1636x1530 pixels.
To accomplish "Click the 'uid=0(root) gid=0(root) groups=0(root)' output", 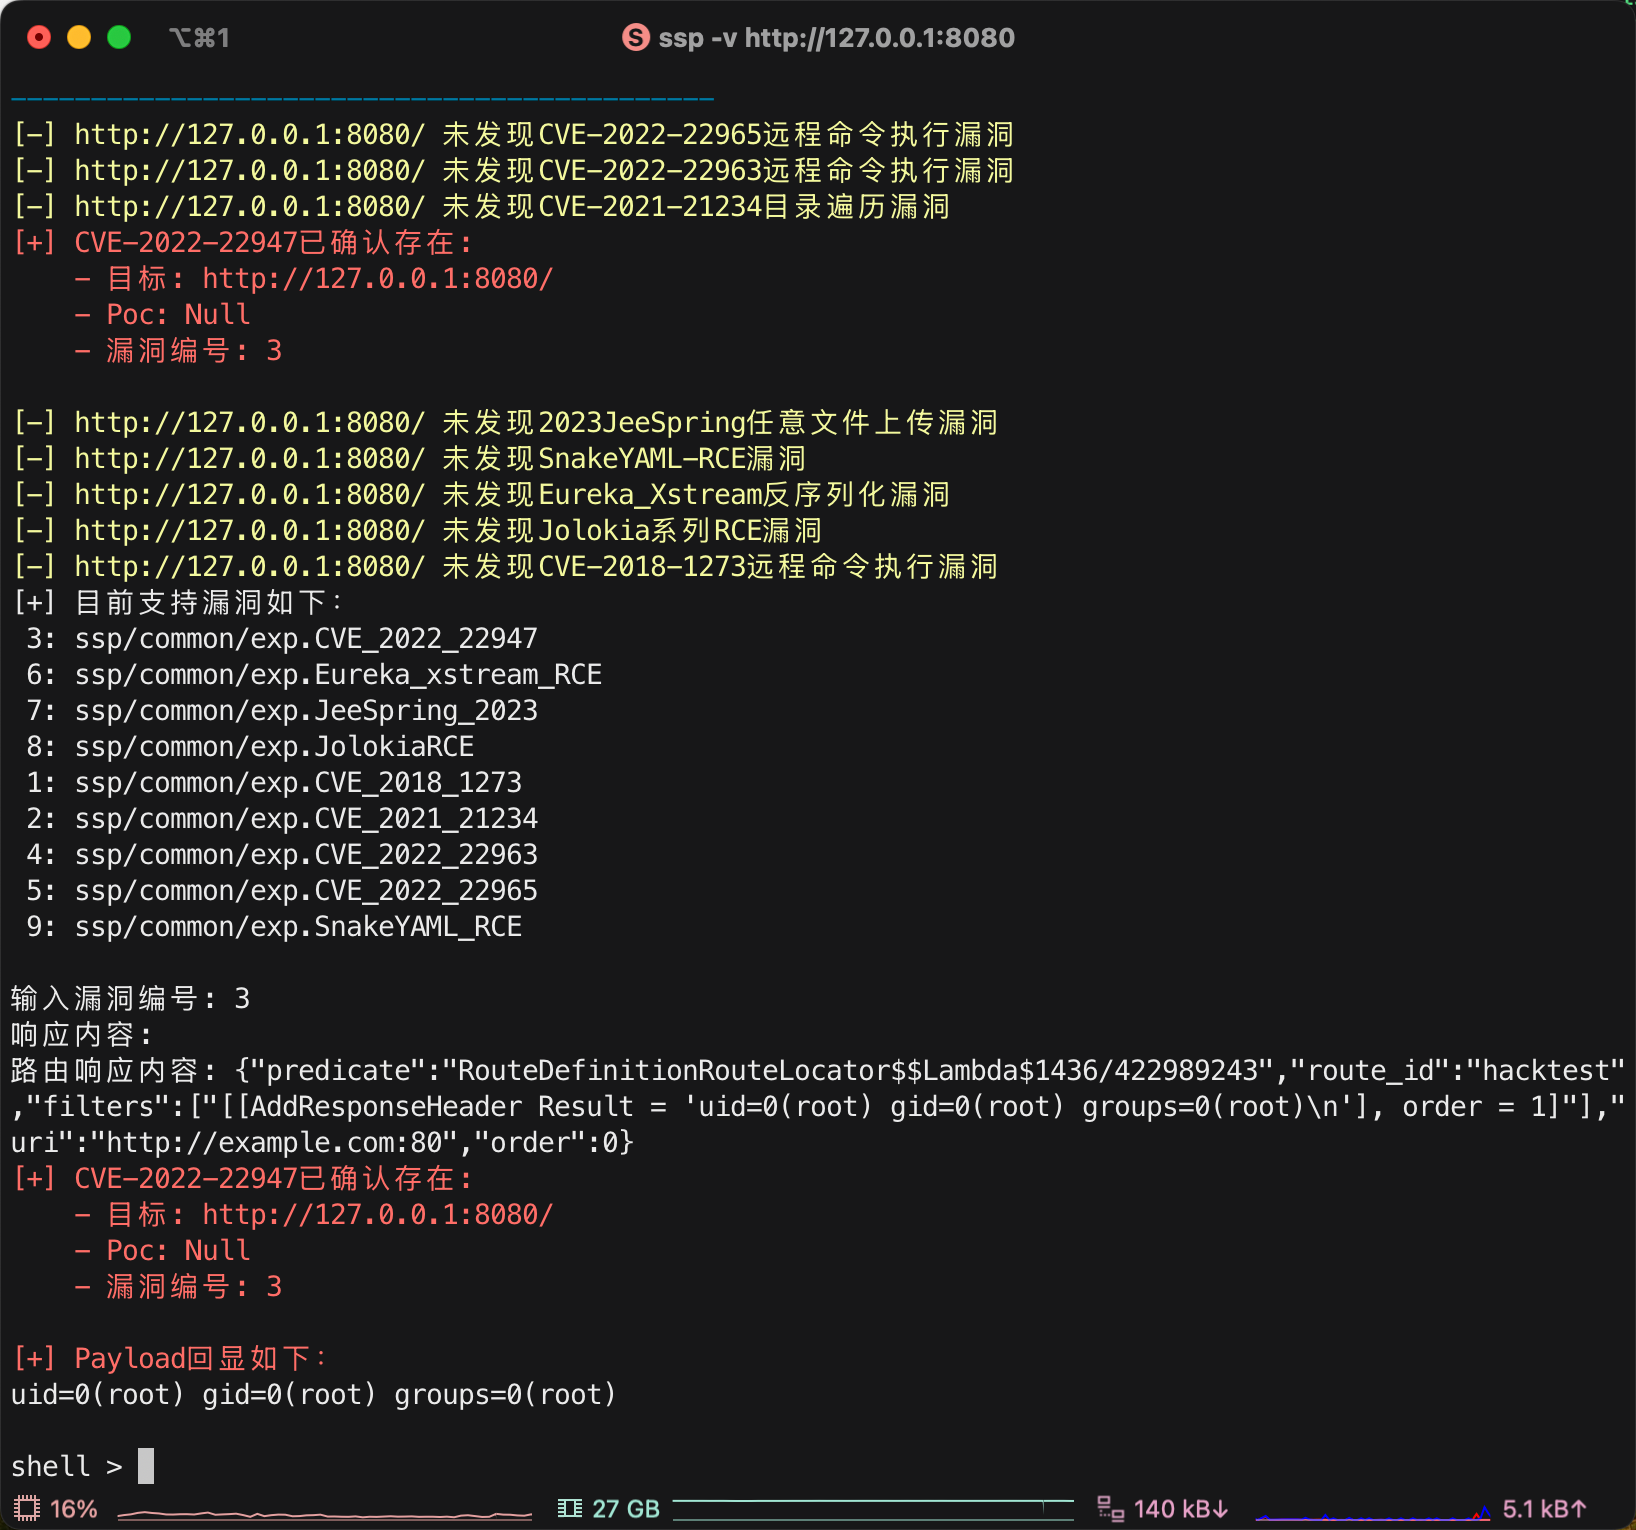I will pyautogui.click(x=314, y=1394).
